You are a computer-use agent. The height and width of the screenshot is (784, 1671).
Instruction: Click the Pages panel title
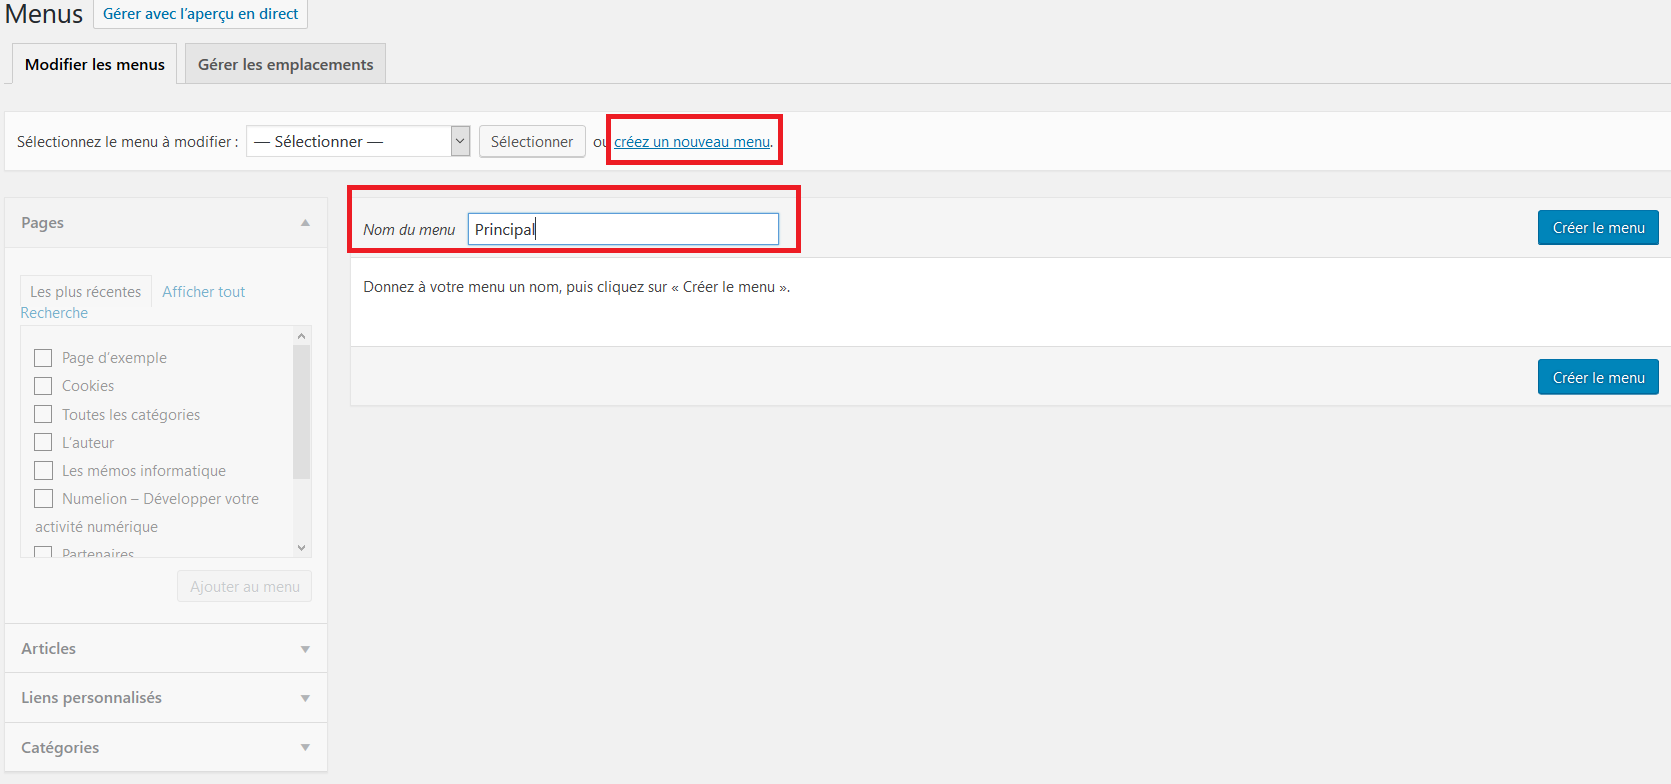[42, 223]
